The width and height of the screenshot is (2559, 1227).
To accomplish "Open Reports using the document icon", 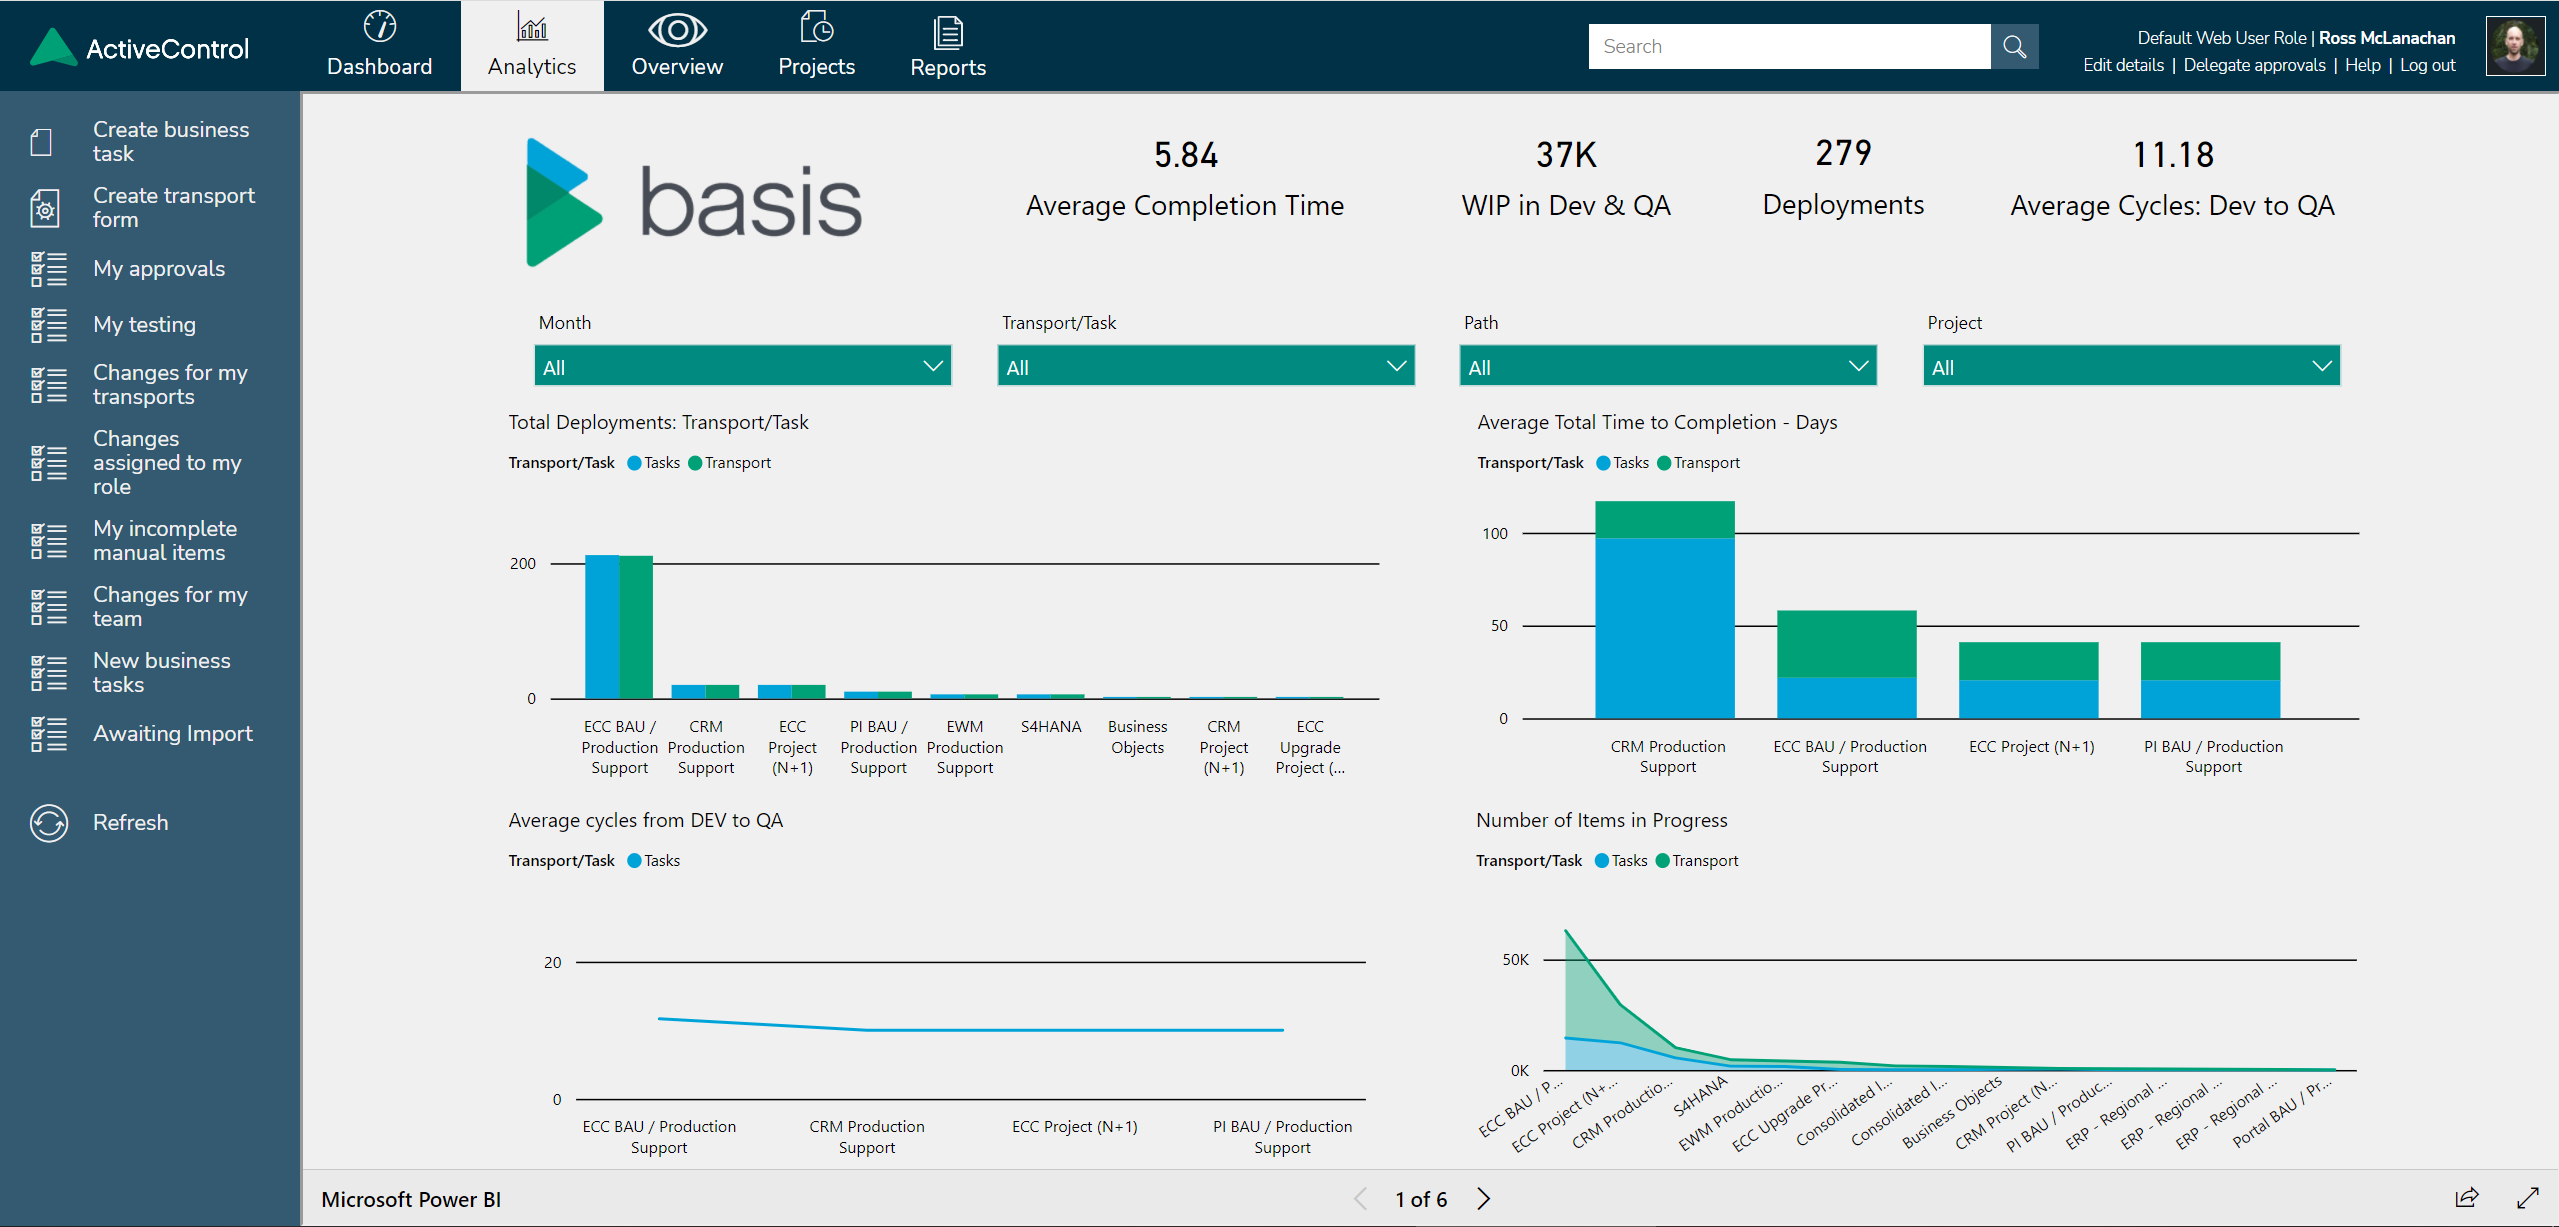I will tap(947, 32).
